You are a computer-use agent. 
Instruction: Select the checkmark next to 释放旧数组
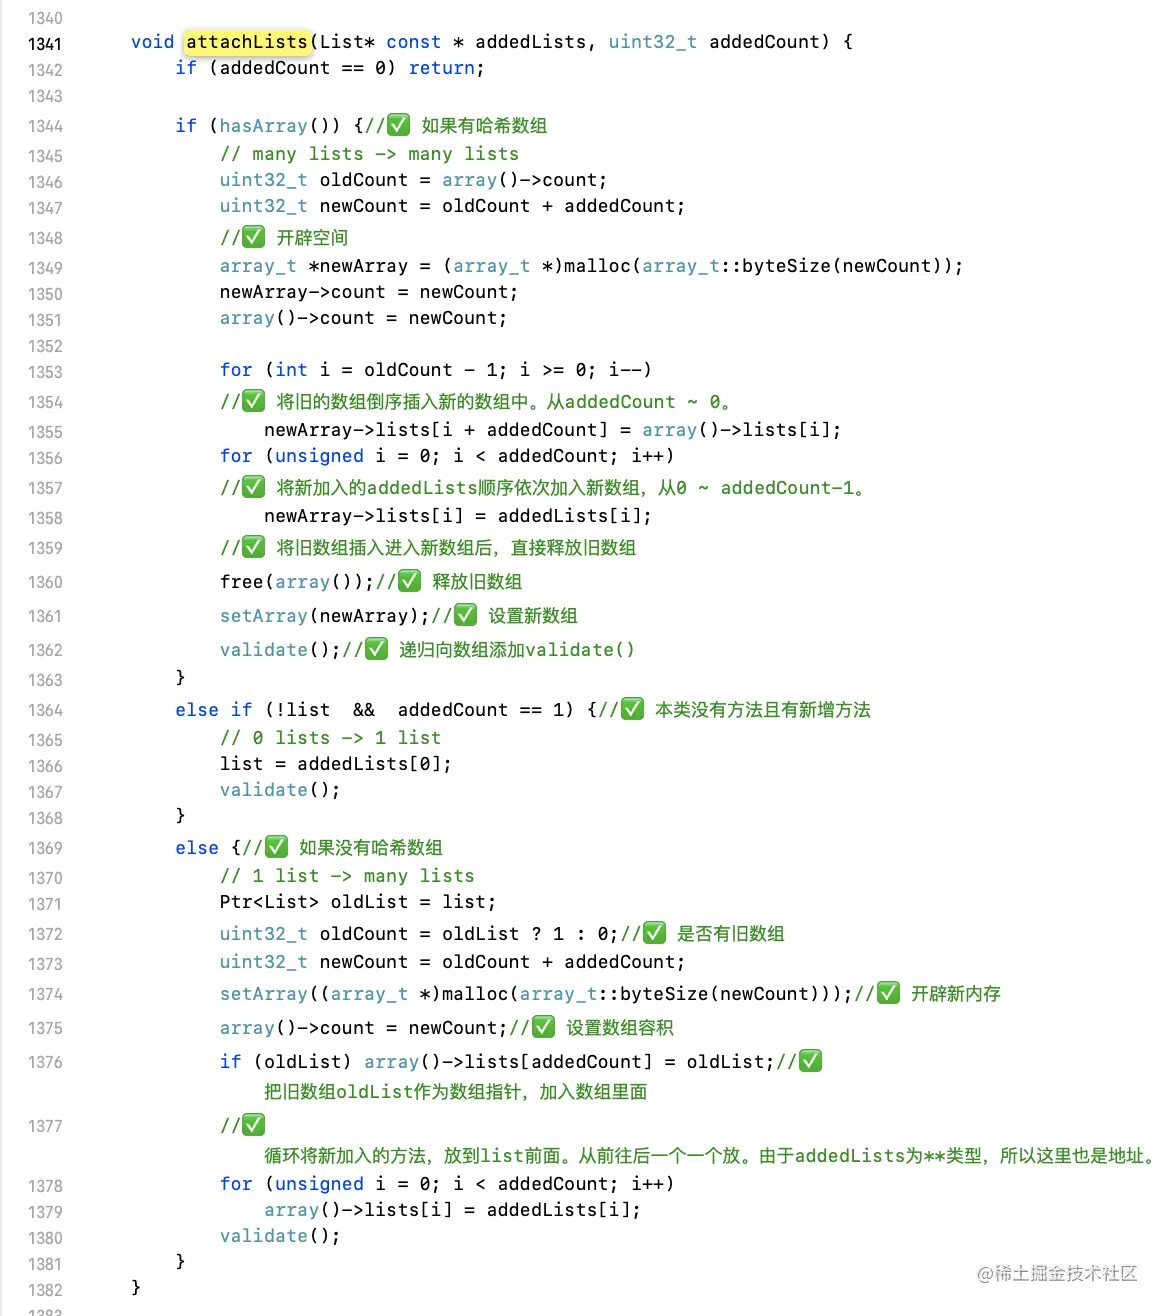408,579
